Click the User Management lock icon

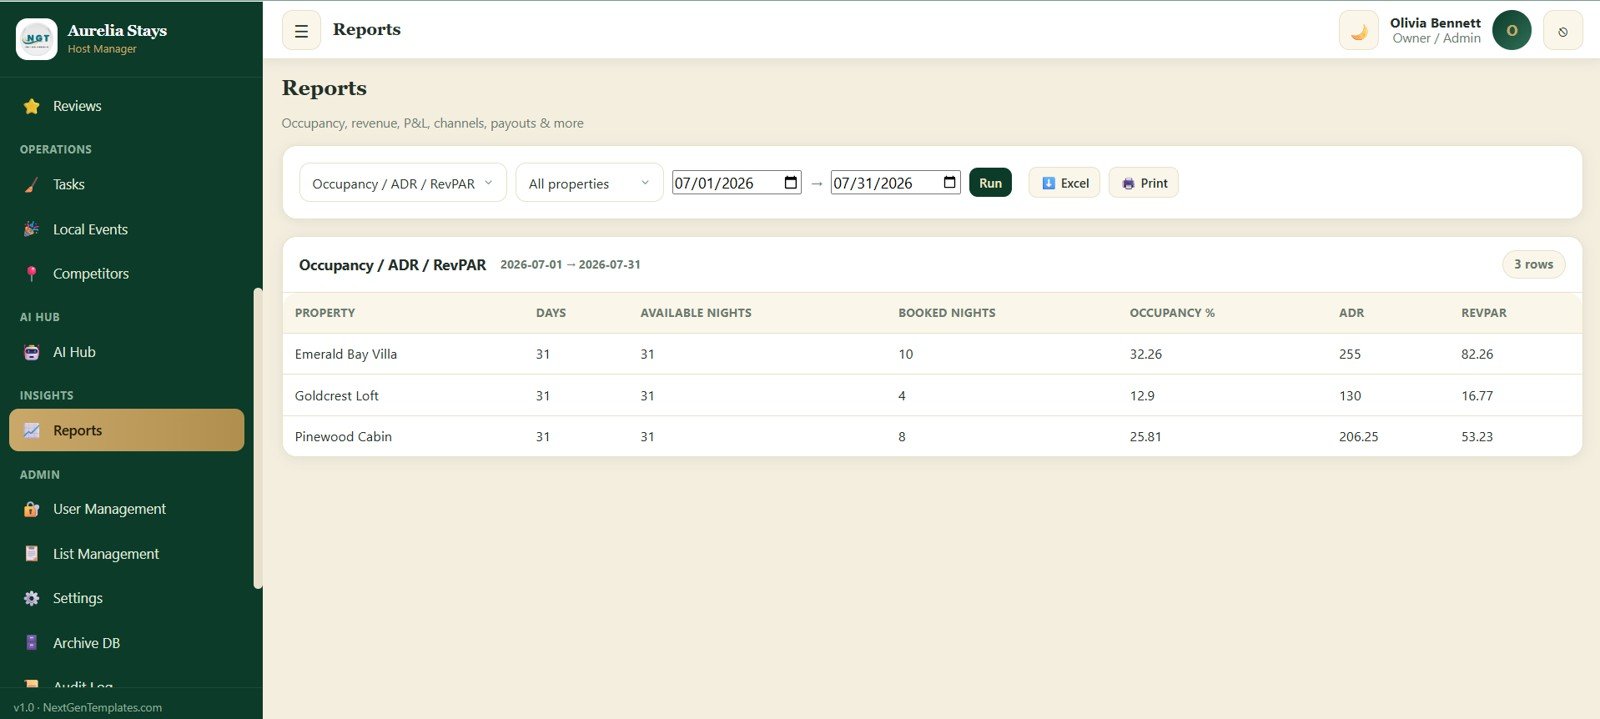(x=32, y=509)
